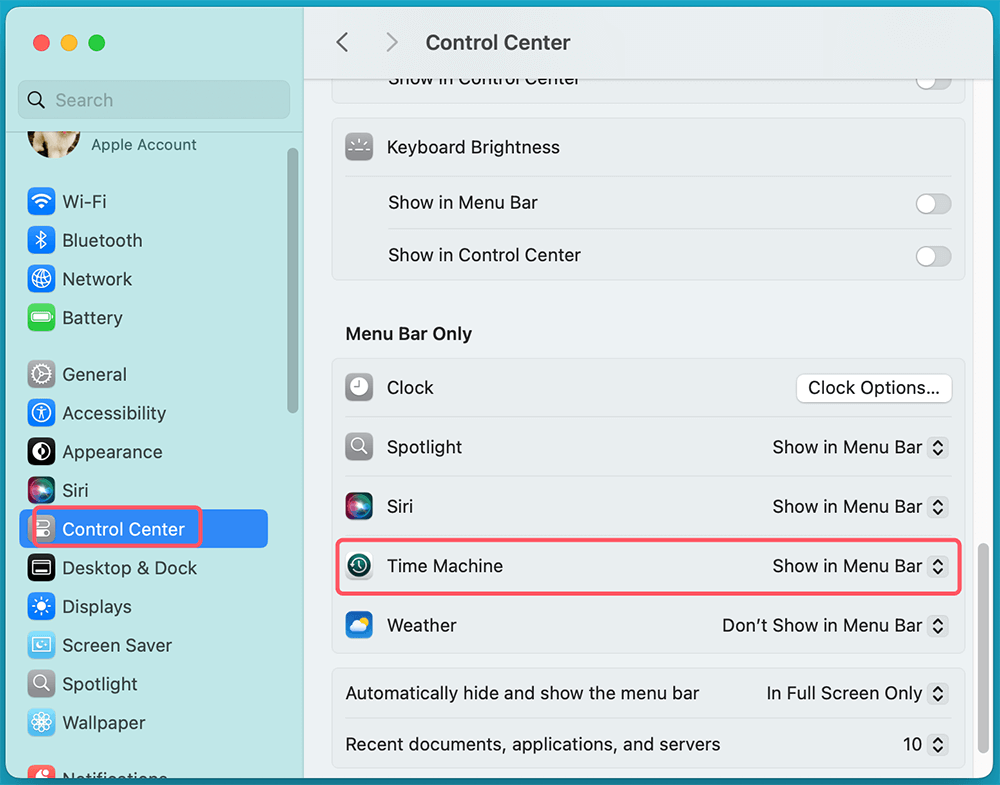Click the Weather icon
This screenshot has height=785, width=1000.
(359, 625)
